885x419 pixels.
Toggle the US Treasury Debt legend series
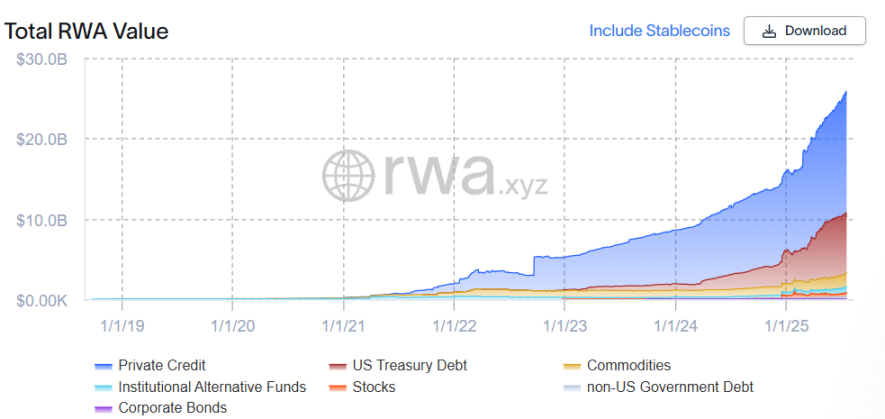click(409, 365)
